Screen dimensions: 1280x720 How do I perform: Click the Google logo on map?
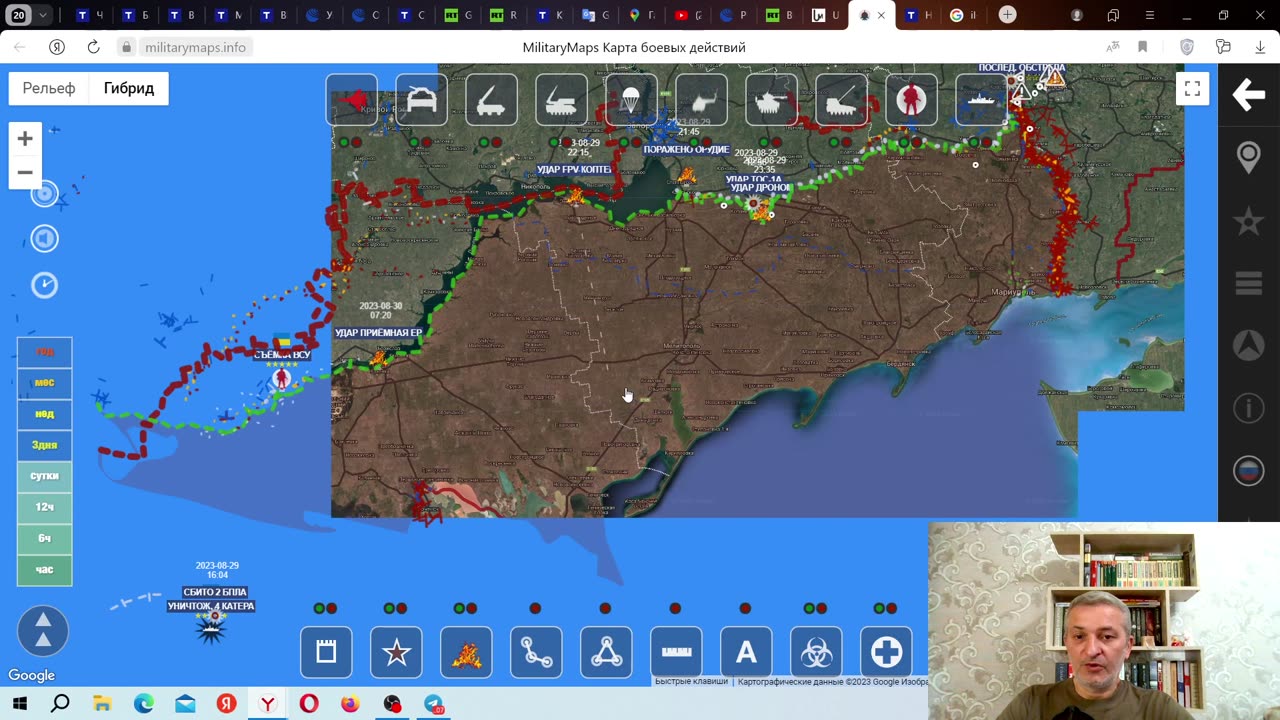click(31, 675)
